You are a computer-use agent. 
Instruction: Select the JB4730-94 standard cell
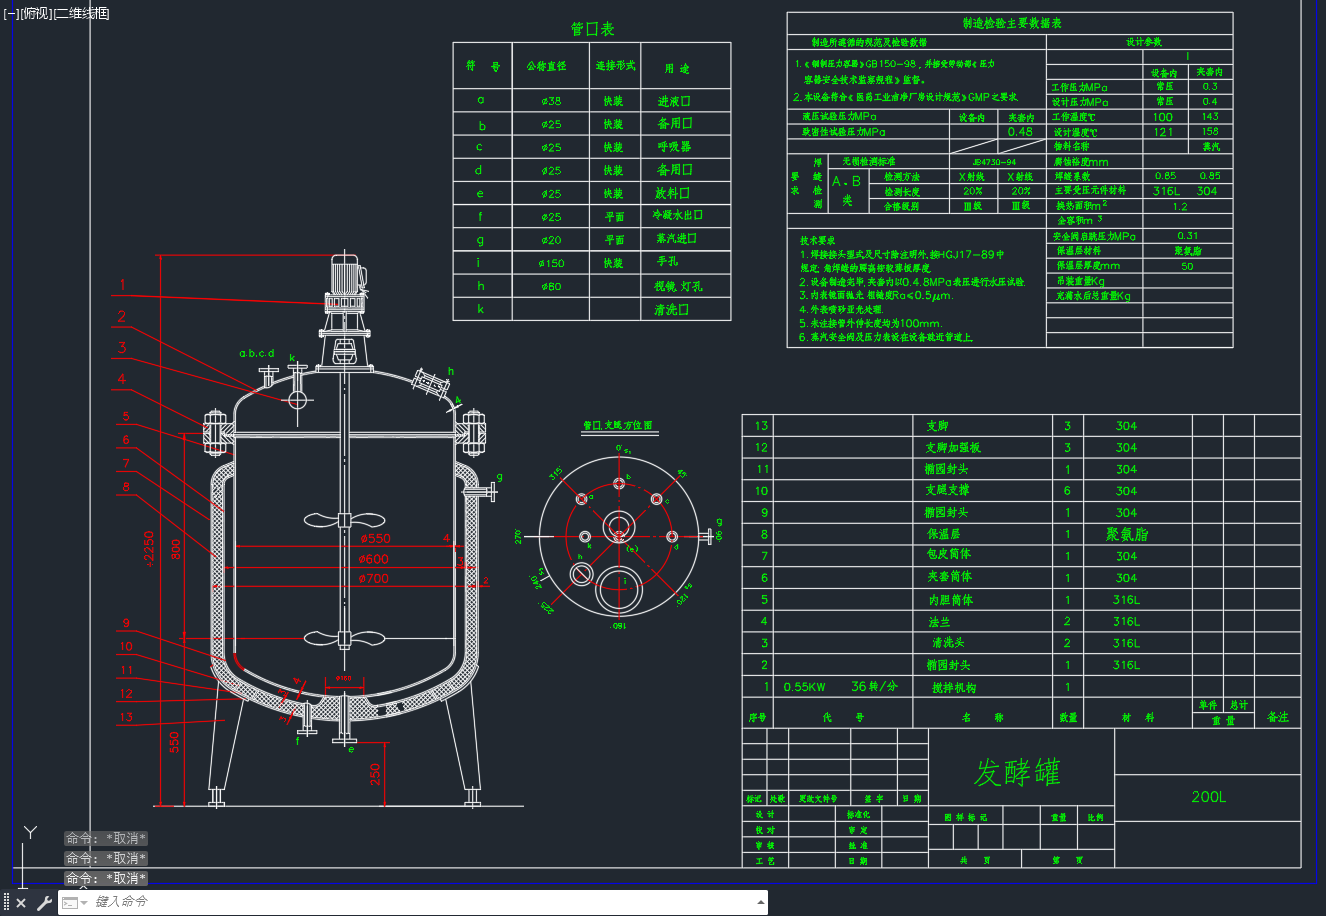pos(995,162)
